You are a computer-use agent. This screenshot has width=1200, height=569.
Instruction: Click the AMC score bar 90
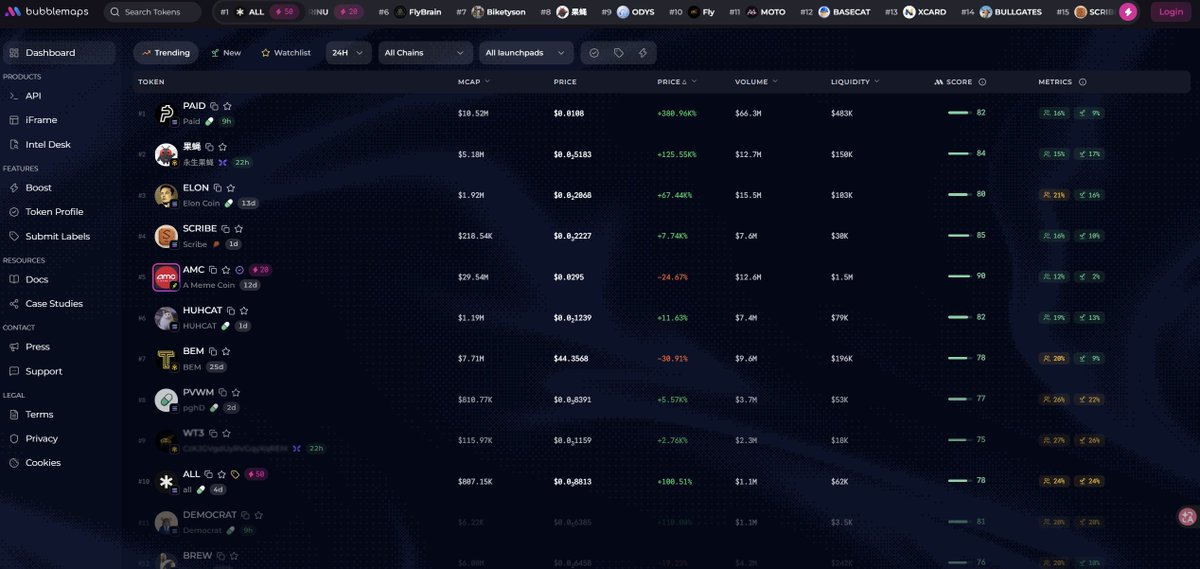tap(959, 277)
